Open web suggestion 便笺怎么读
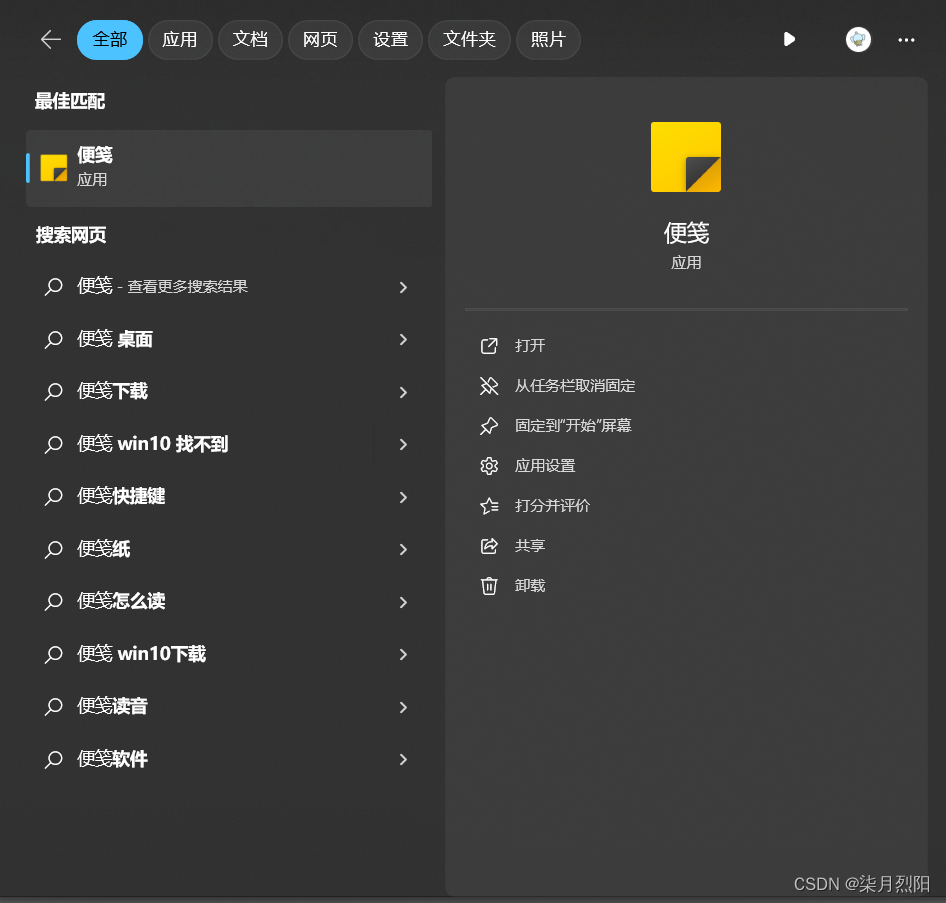This screenshot has width=946, height=903. tap(229, 601)
